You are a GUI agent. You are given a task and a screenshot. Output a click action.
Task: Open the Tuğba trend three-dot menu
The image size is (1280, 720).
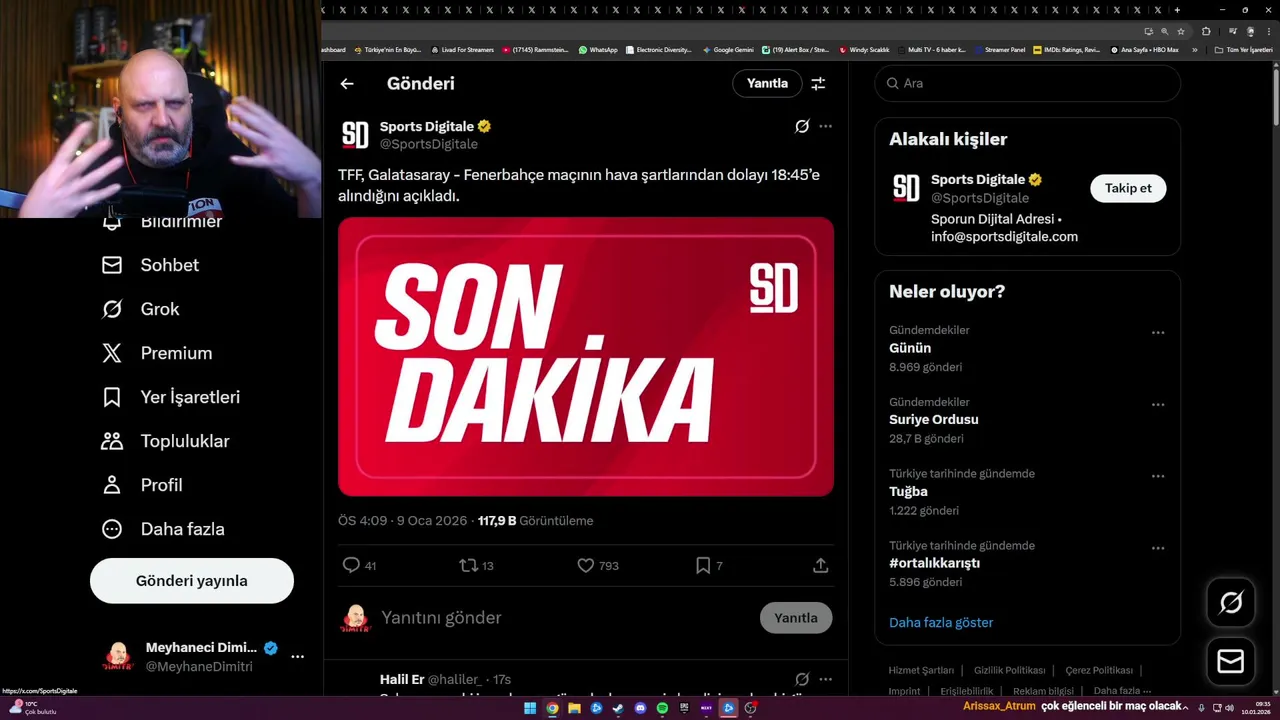coord(1158,477)
